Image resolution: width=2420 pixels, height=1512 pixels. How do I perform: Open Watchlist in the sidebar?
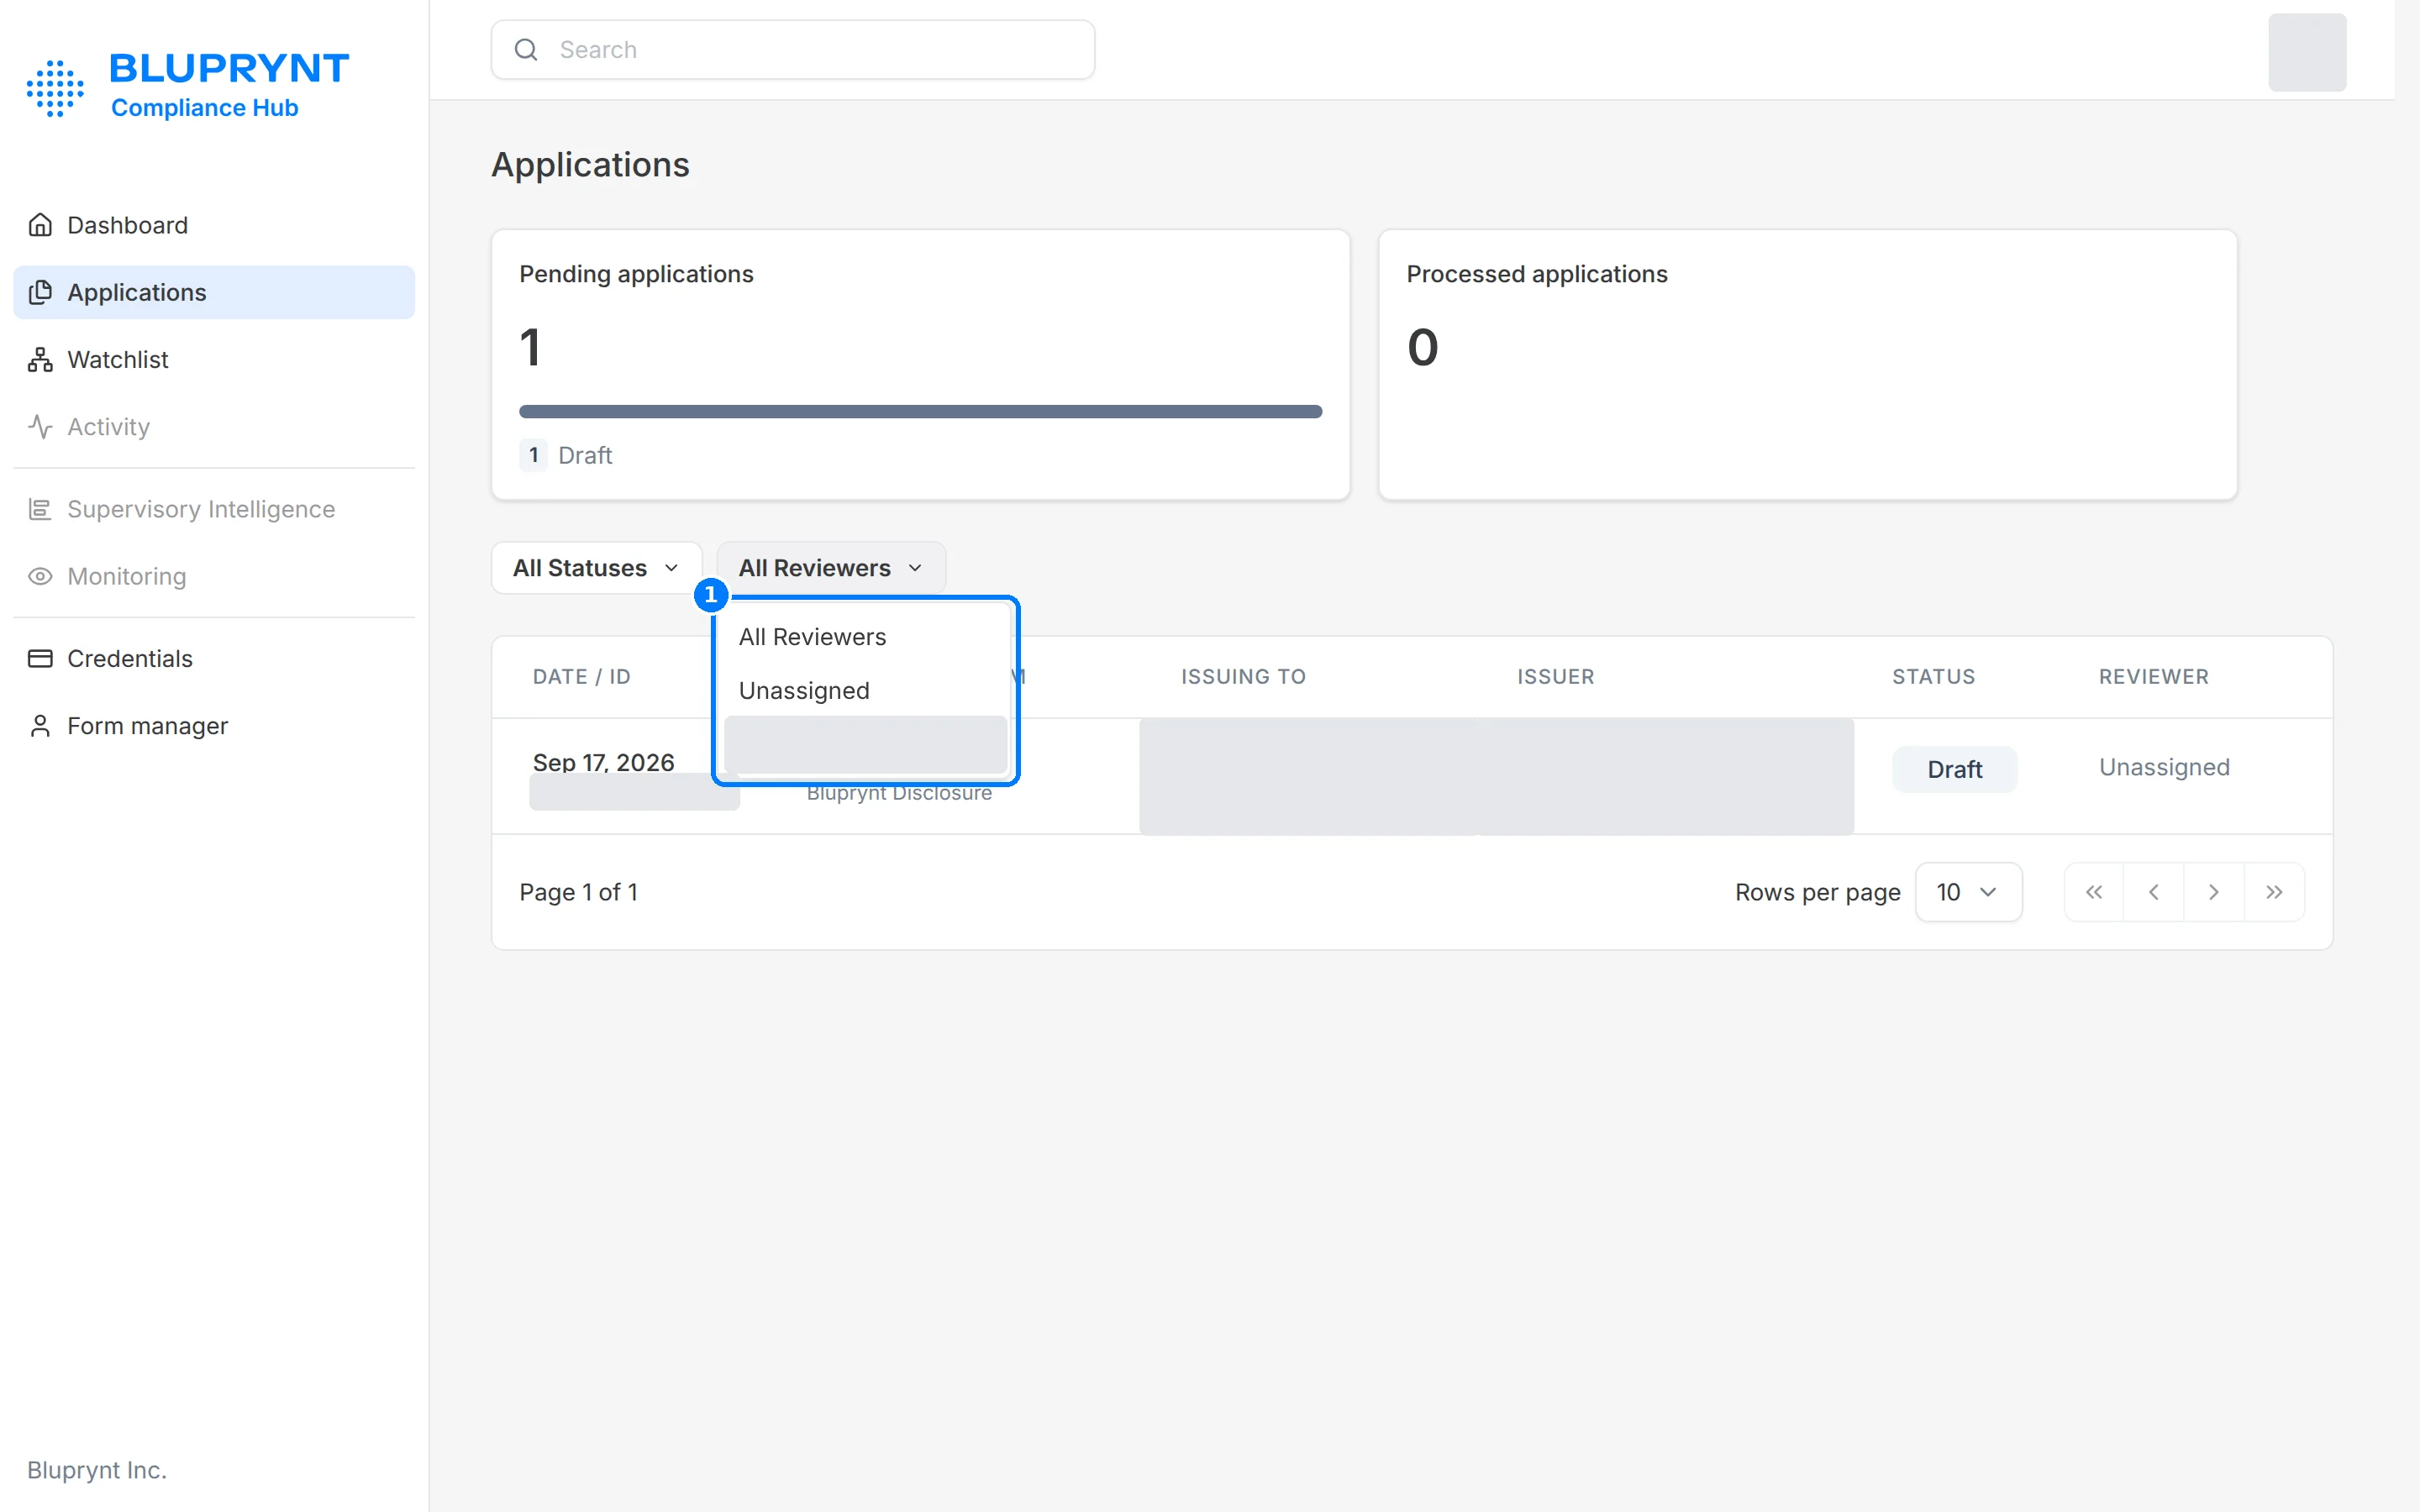click(214, 359)
